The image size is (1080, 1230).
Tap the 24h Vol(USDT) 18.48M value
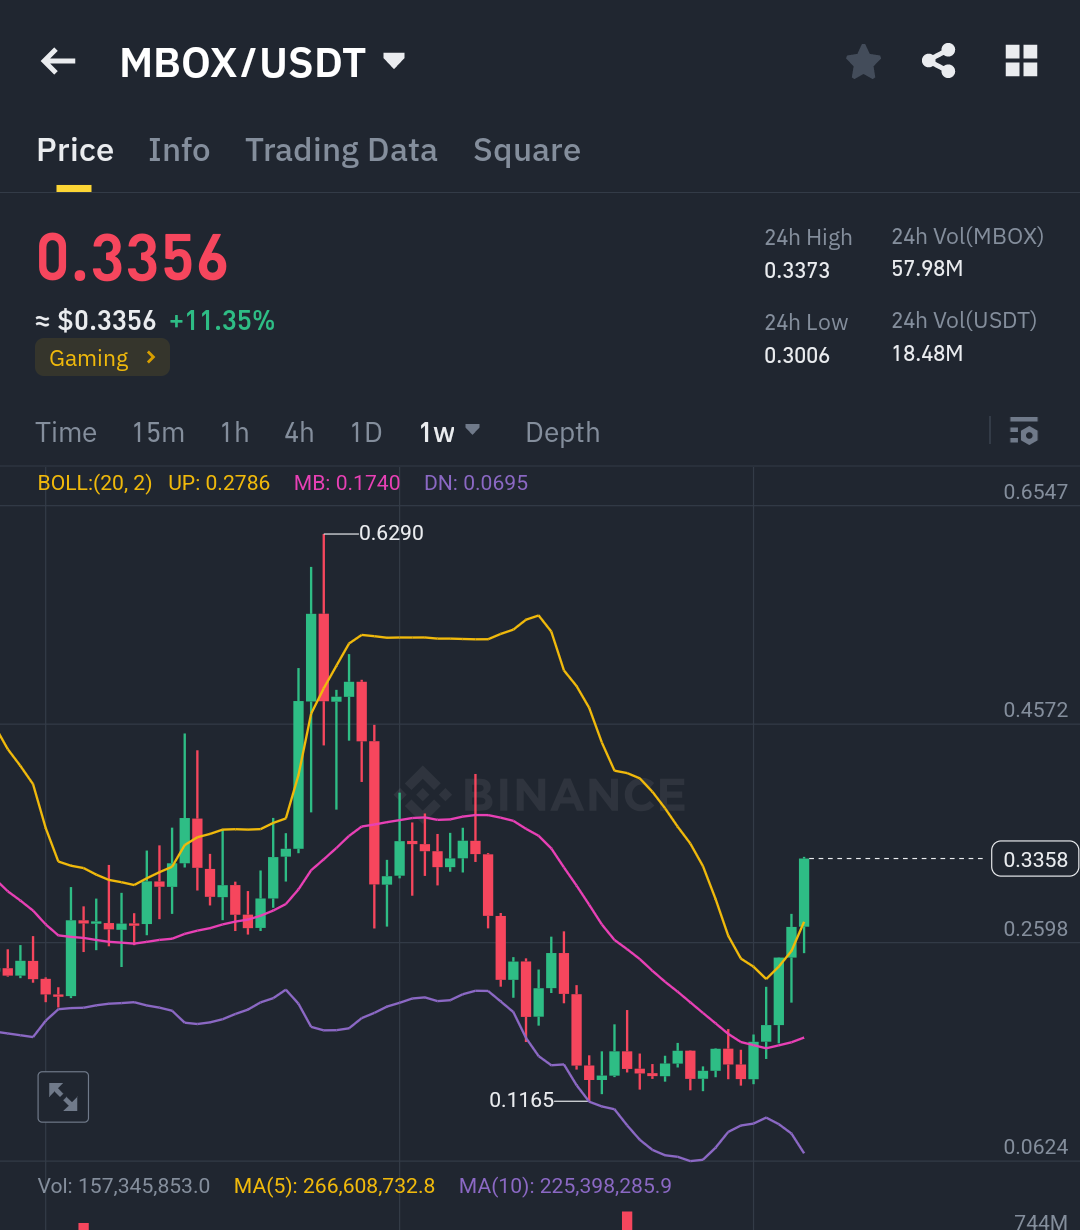927,353
